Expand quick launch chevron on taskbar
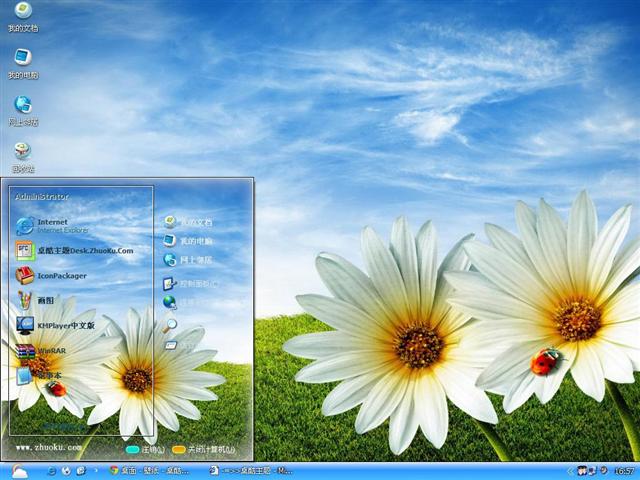This screenshot has height=480, width=640. 96,471
